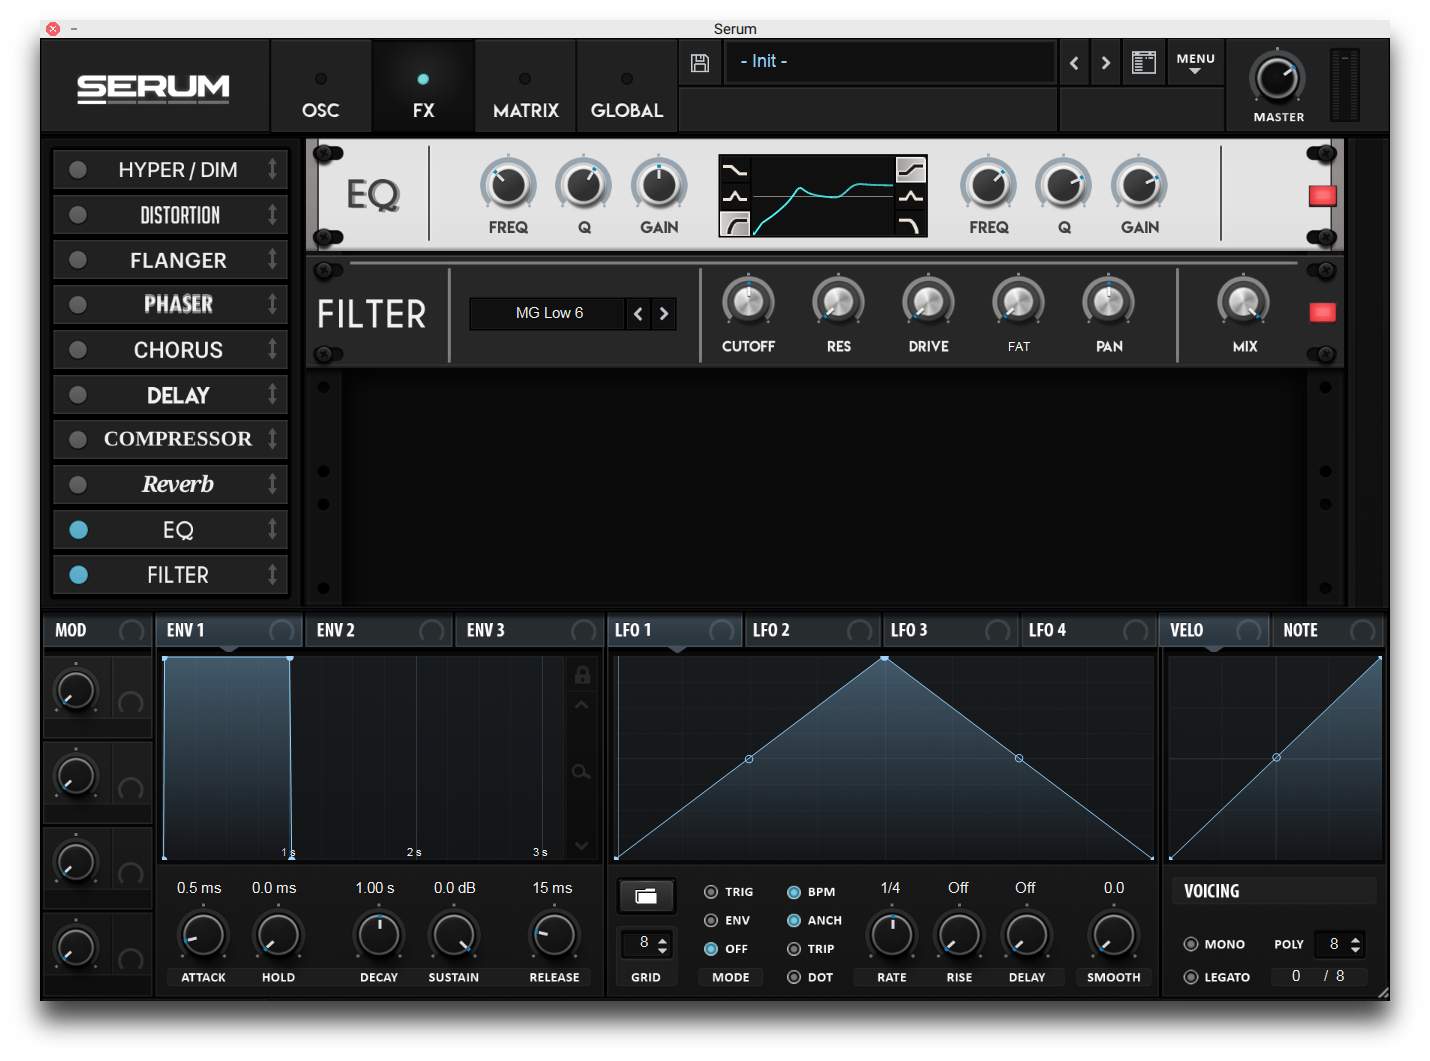Image resolution: width=1430 pixels, height=1061 pixels.
Task: Reorder the HYPER / DIM effect arrows
Action: click(272, 169)
